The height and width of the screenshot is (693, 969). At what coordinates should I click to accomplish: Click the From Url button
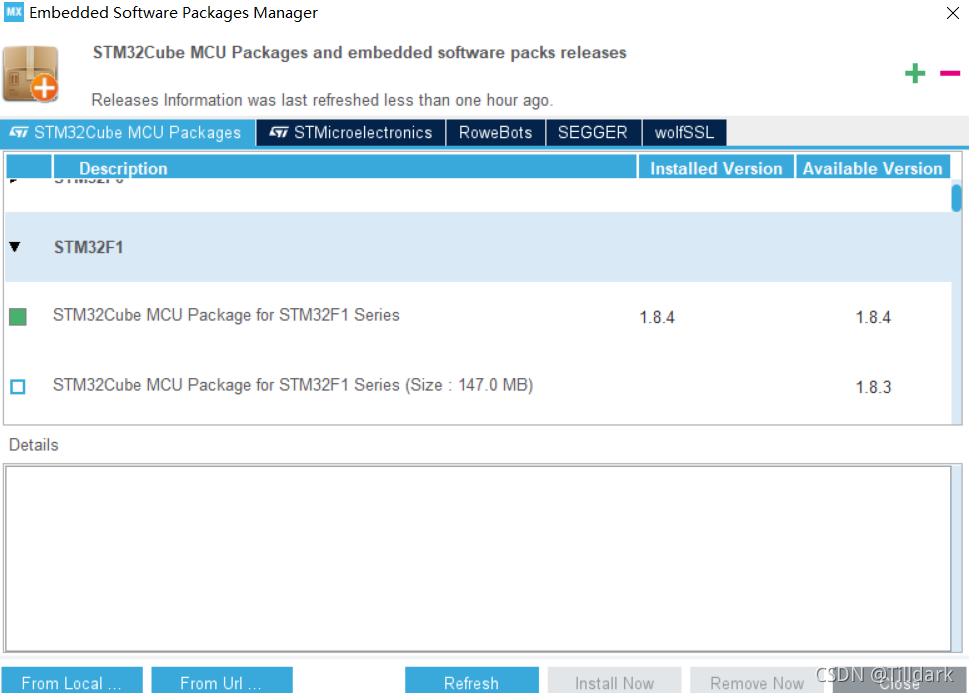[x=221, y=682]
